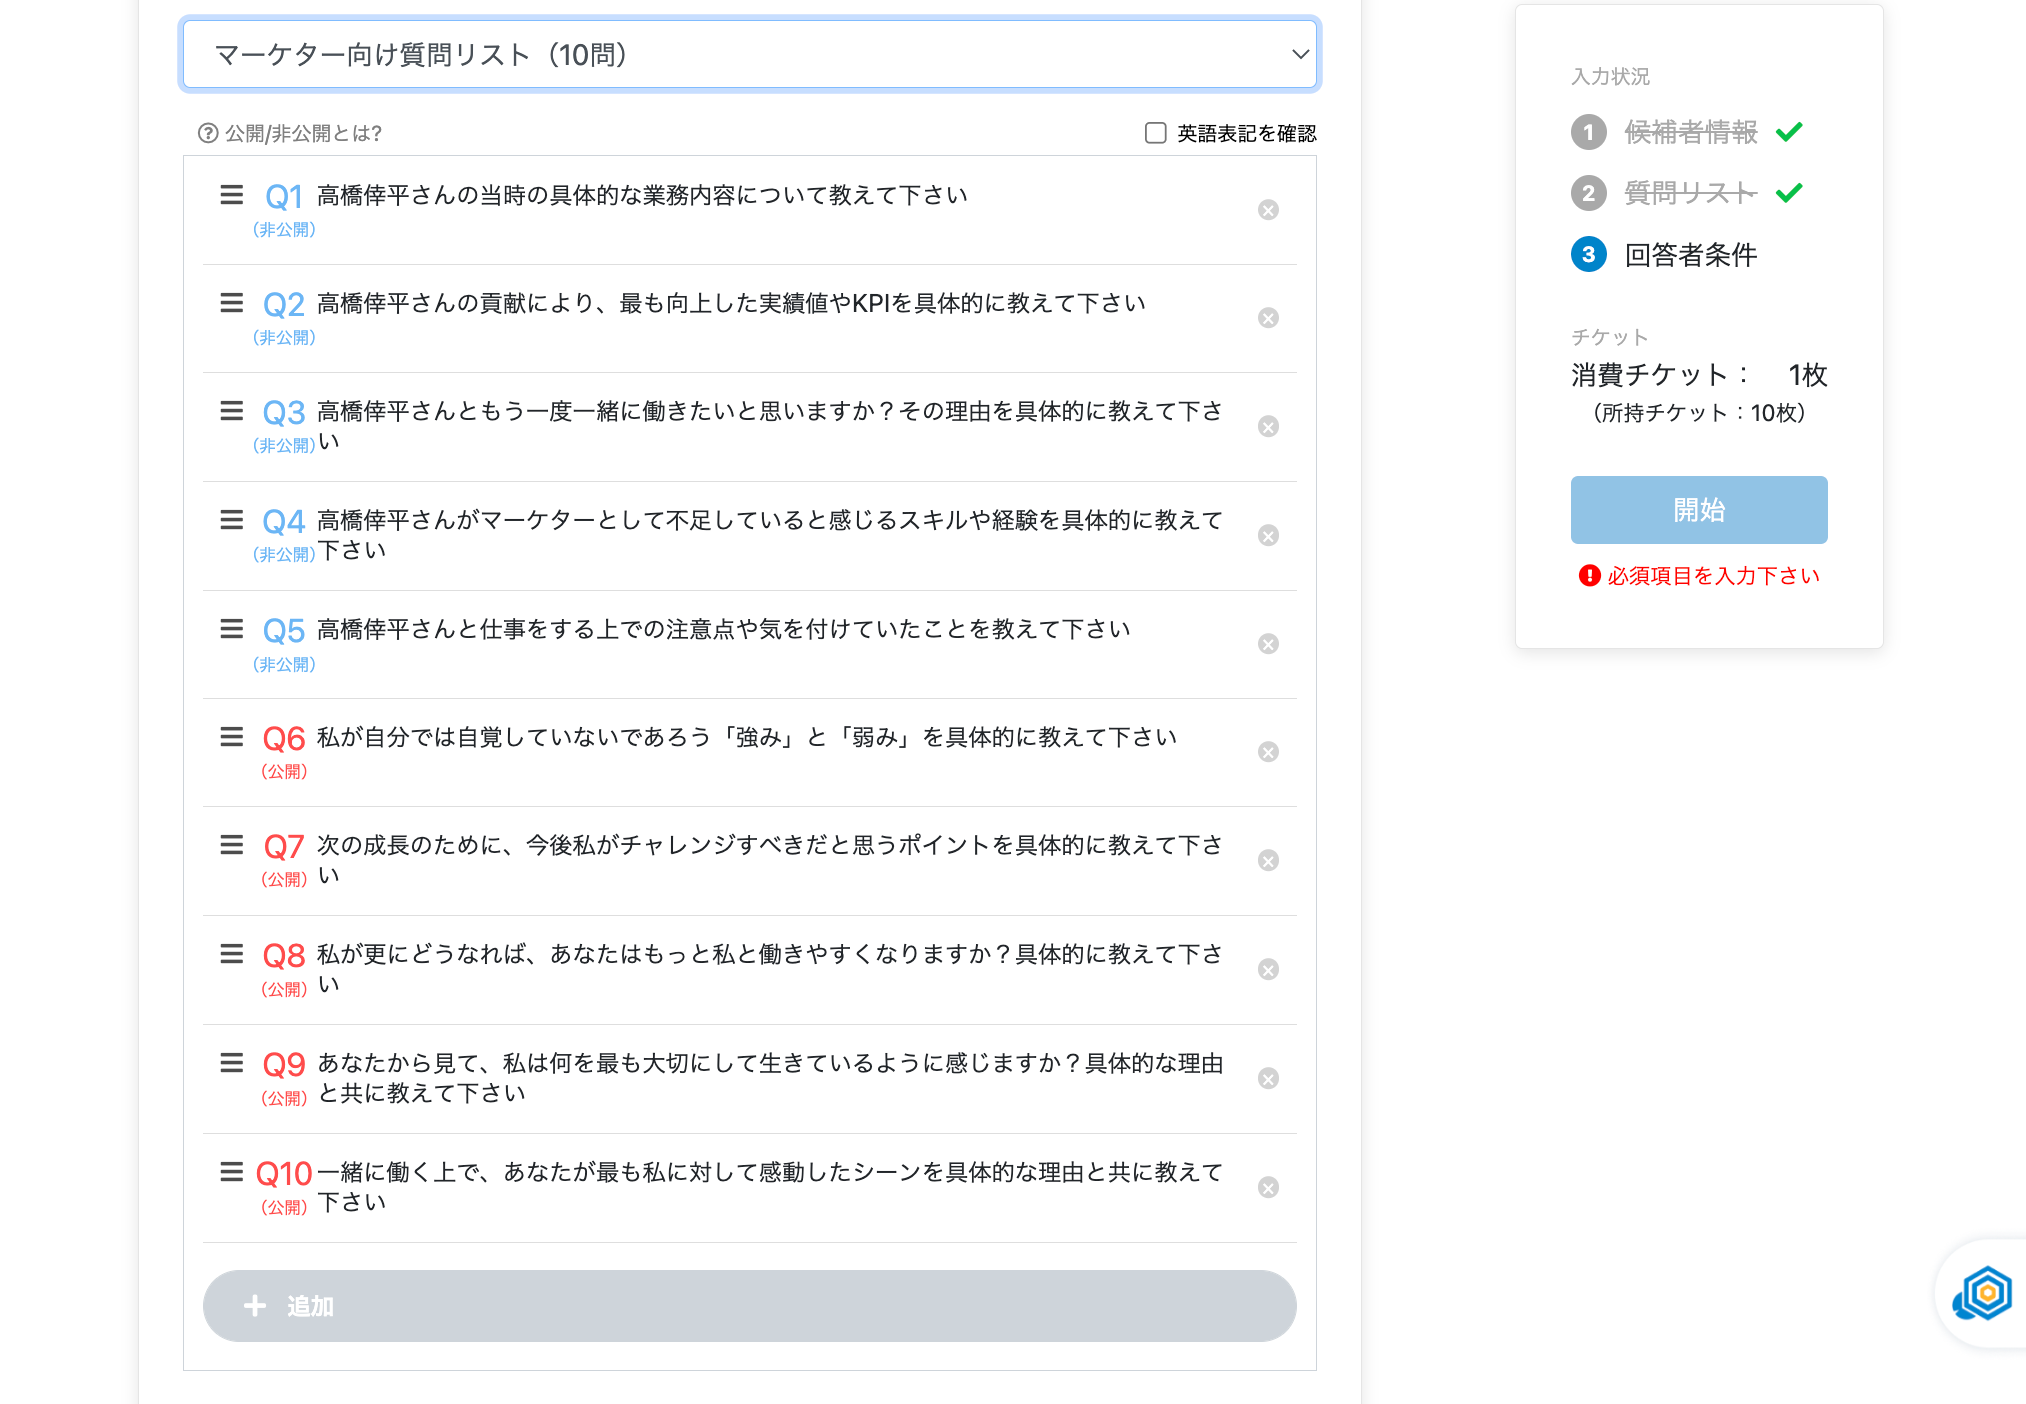Click the Q5 非公開 label
The image size is (2026, 1404).
tap(284, 664)
